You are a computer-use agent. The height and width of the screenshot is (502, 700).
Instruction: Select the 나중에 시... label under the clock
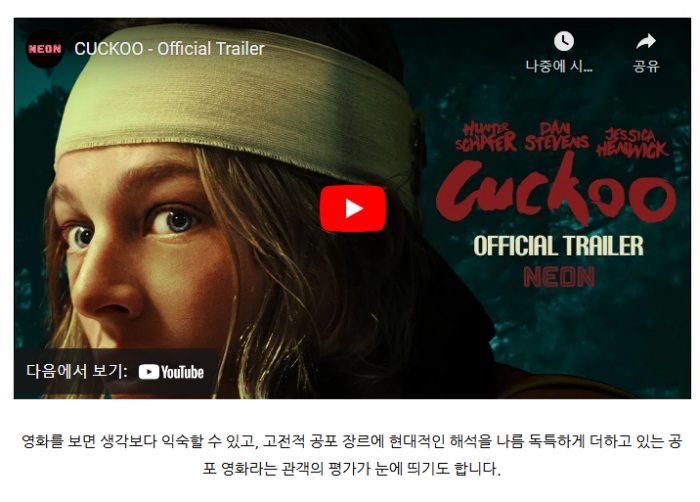point(559,66)
